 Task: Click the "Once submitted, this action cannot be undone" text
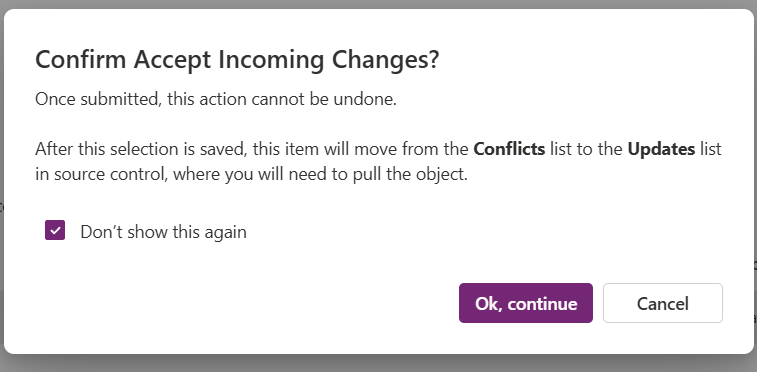pos(216,99)
